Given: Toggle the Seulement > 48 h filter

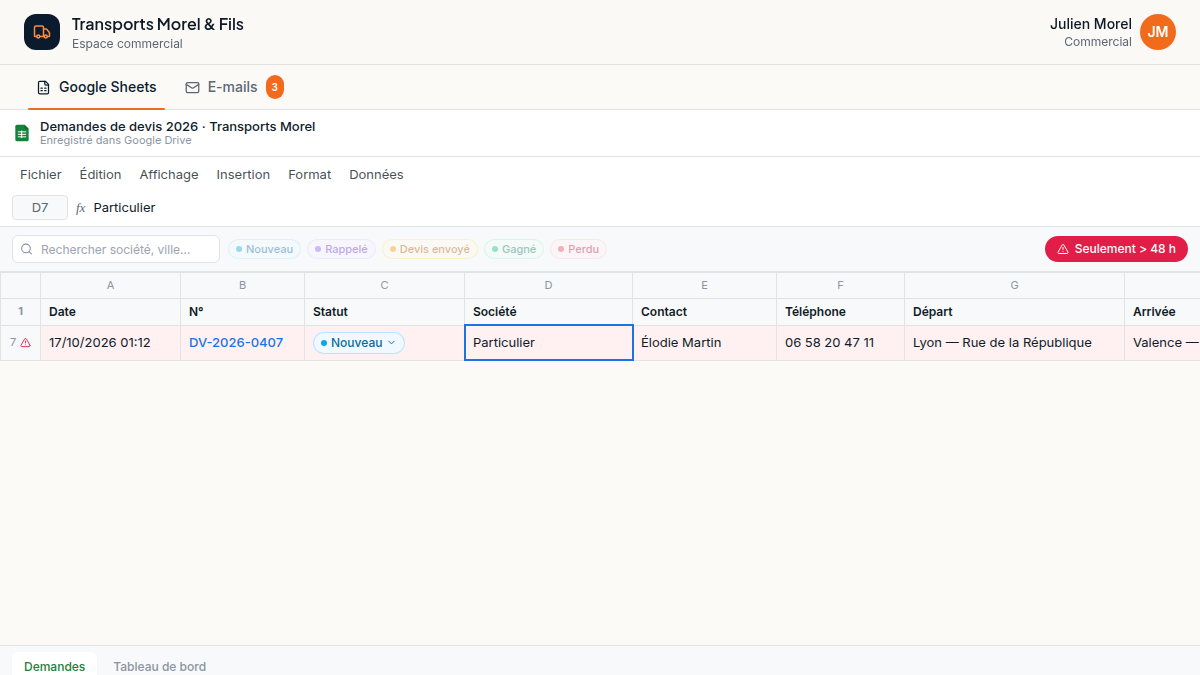Looking at the screenshot, I should pos(1116,249).
